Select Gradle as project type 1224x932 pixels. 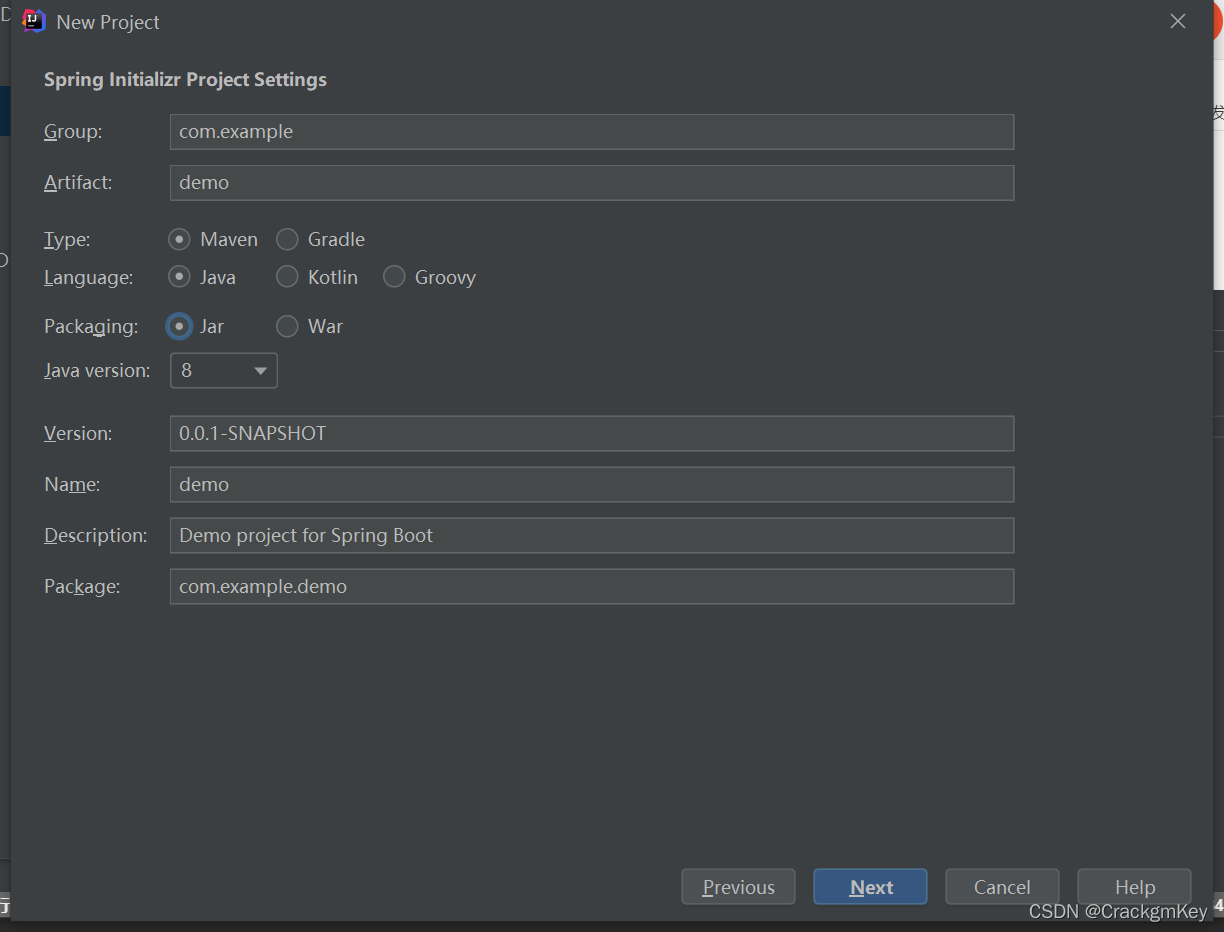tap(321, 239)
